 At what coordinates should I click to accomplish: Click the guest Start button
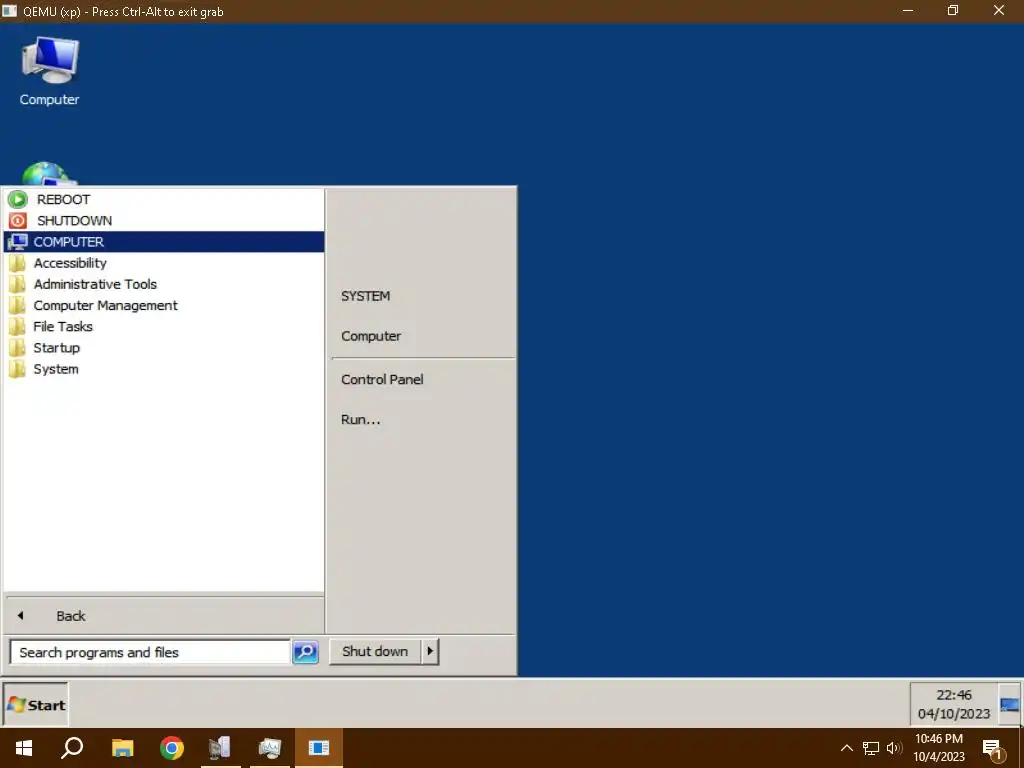pyautogui.click(x=36, y=705)
